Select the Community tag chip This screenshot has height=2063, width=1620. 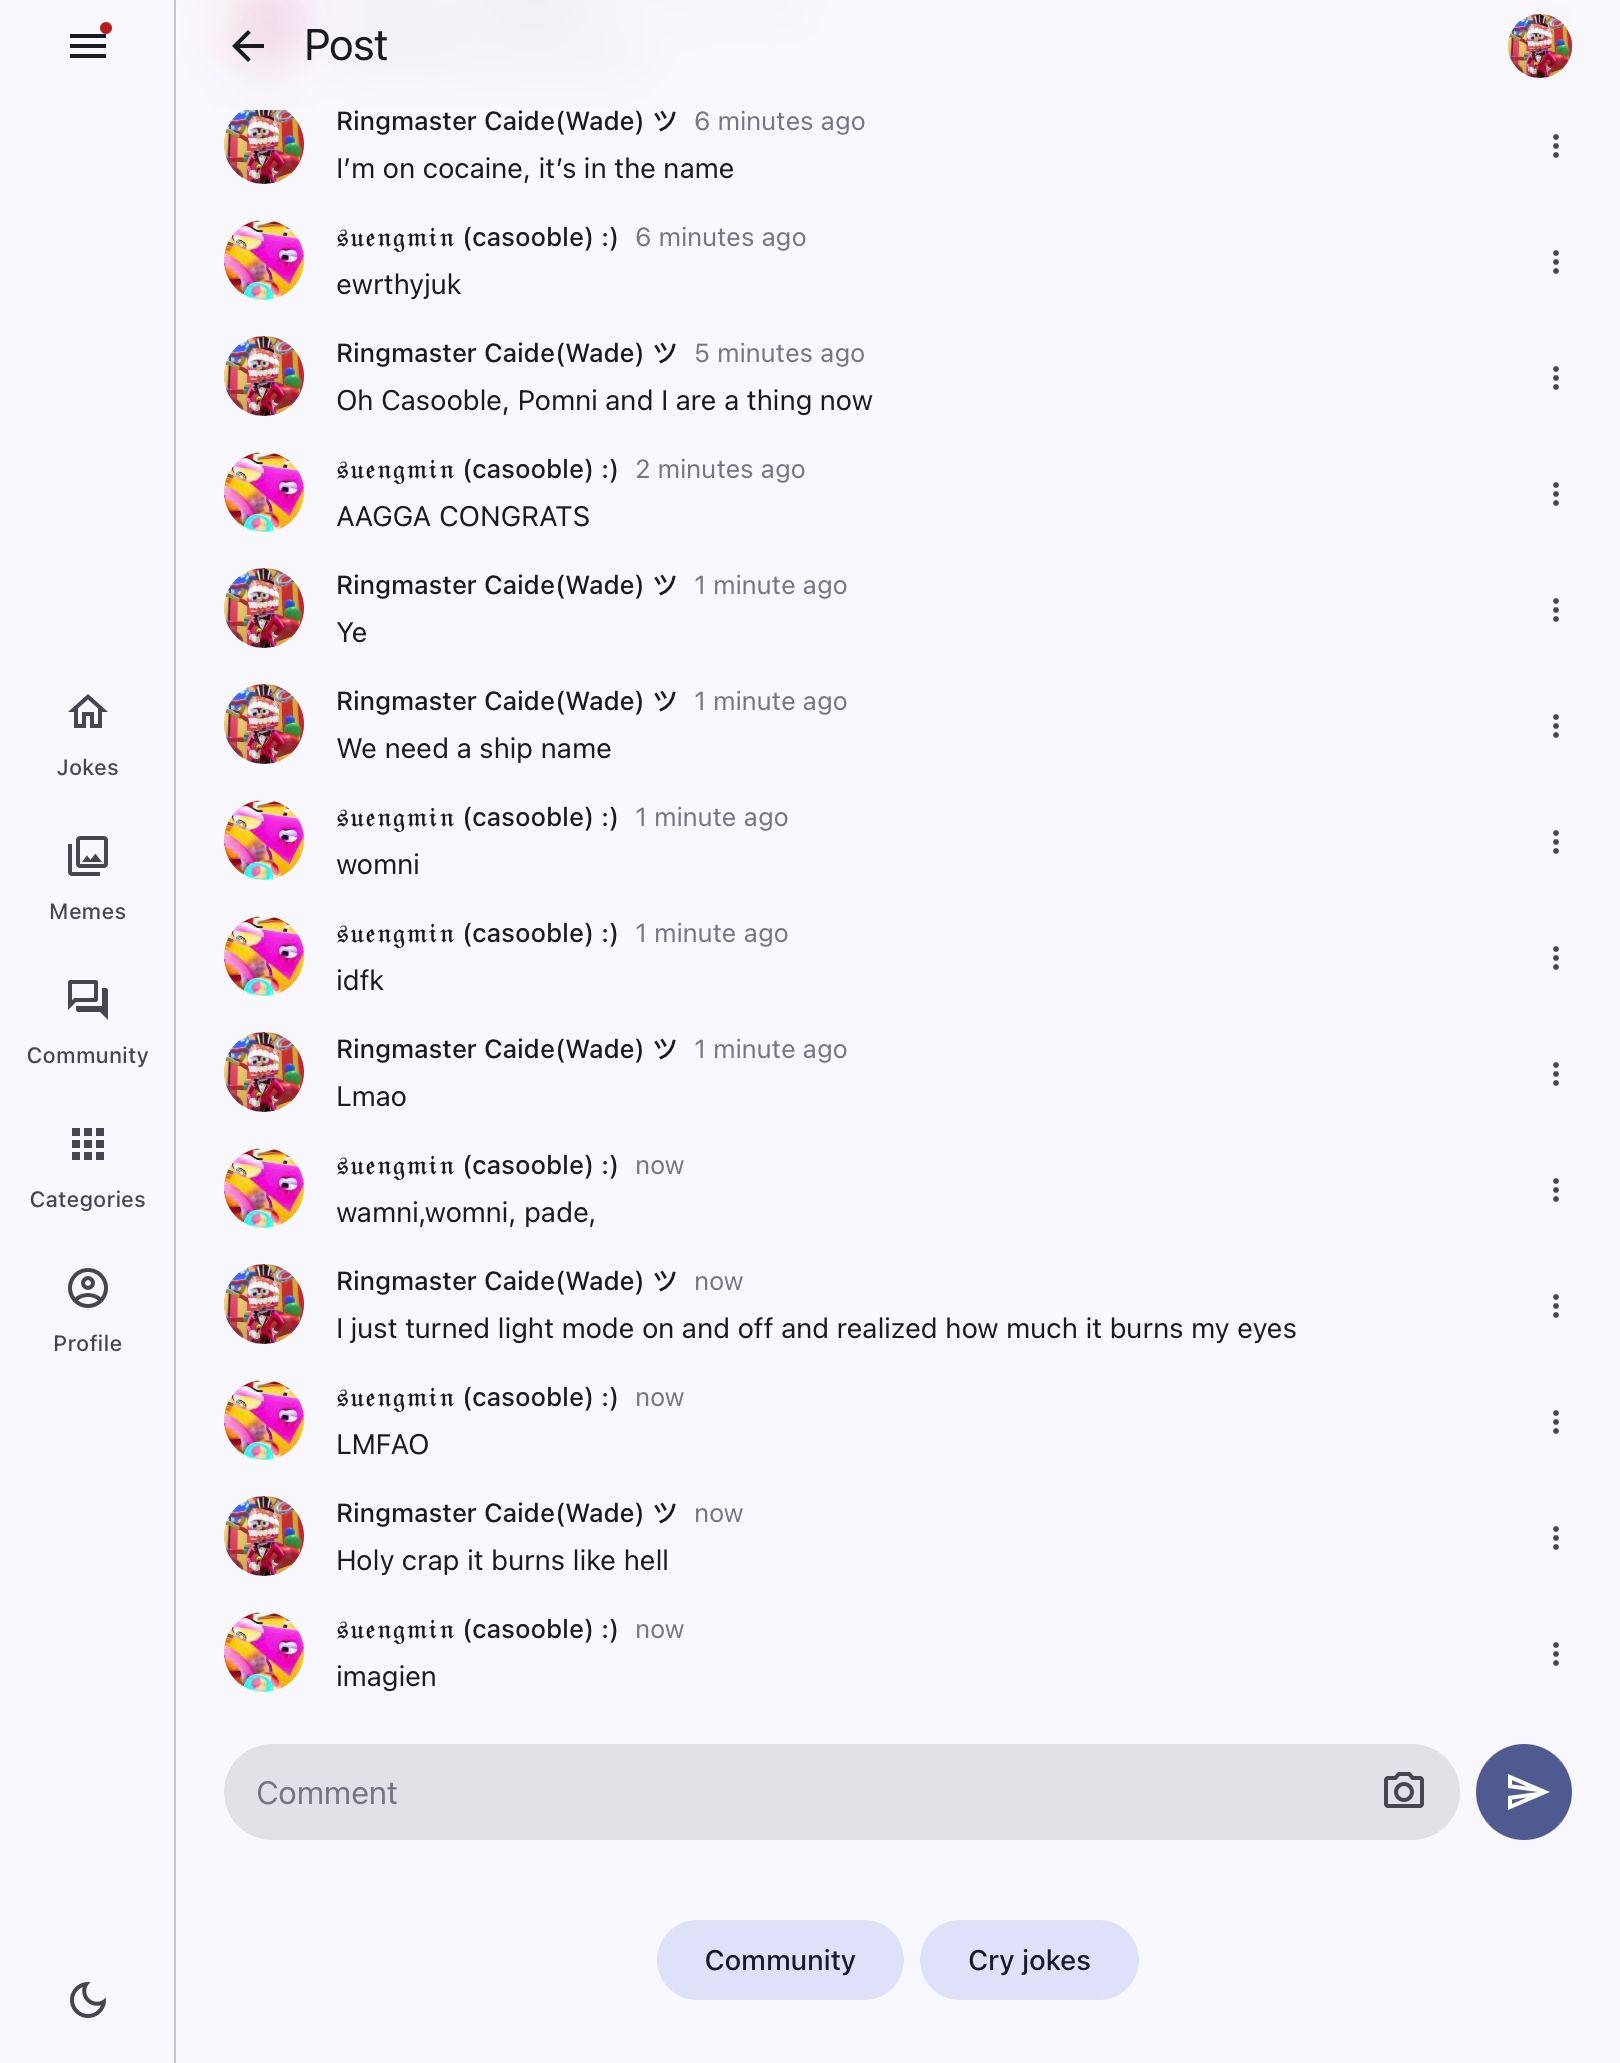coord(780,1960)
